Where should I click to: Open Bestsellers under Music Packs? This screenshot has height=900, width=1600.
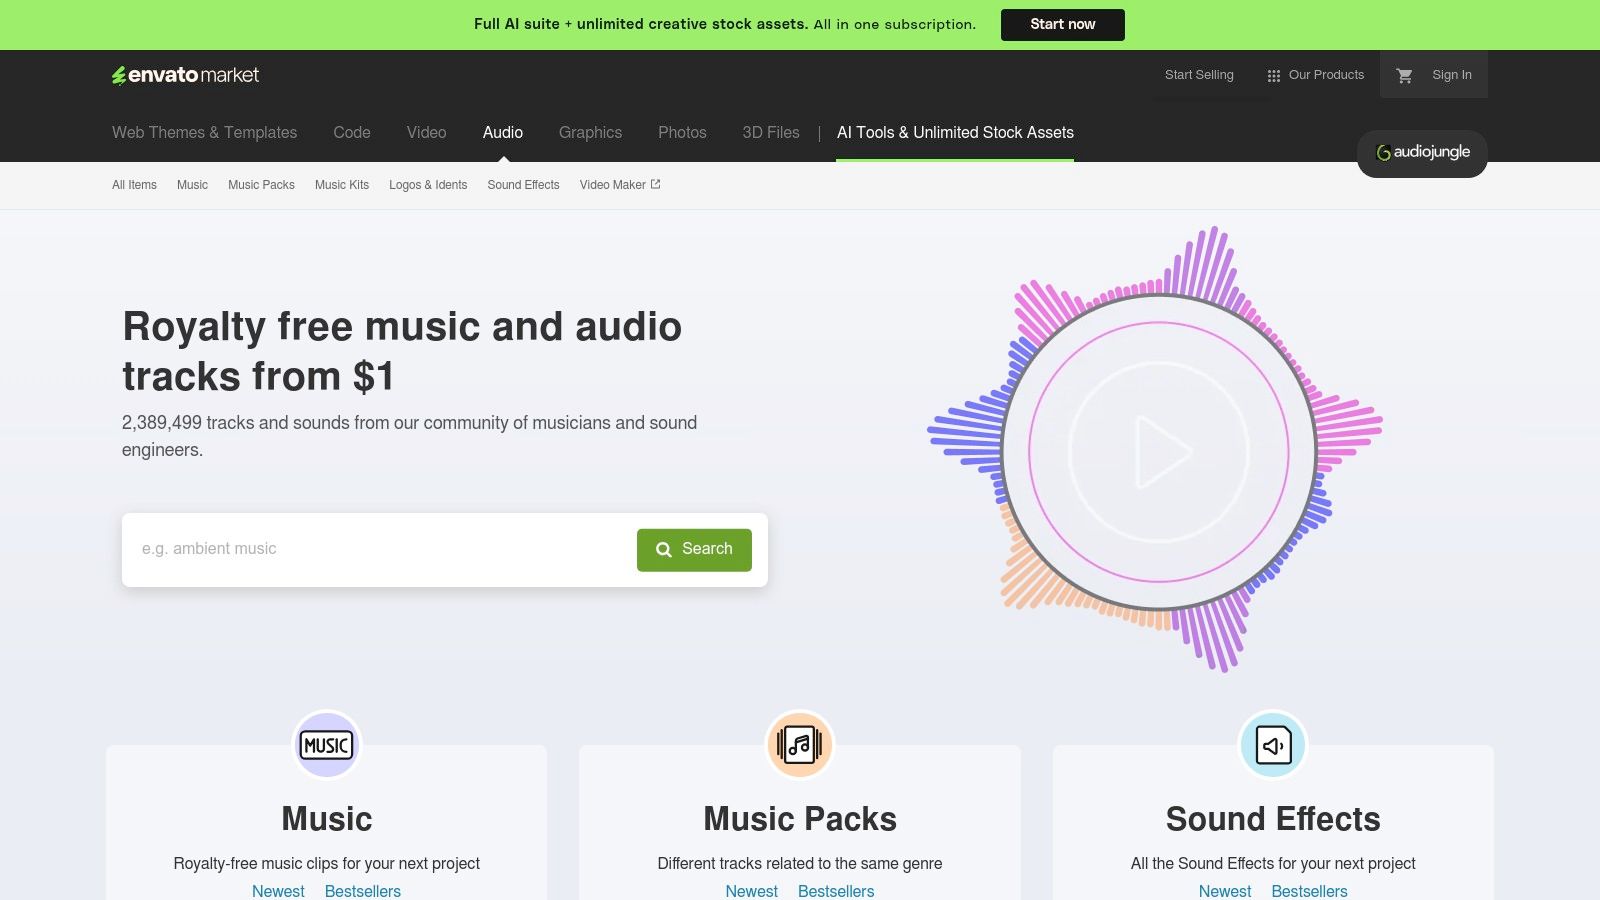pyautogui.click(x=836, y=891)
